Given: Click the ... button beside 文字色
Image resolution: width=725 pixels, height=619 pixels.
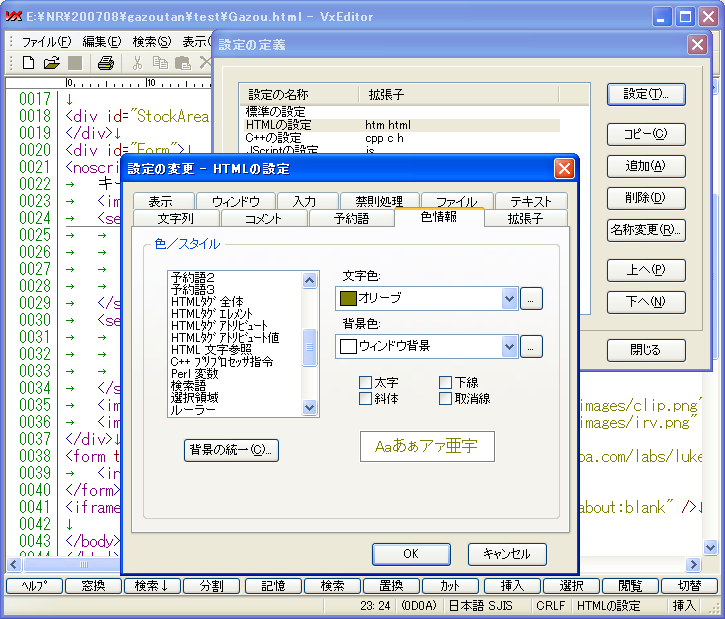Looking at the screenshot, I should click(531, 299).
